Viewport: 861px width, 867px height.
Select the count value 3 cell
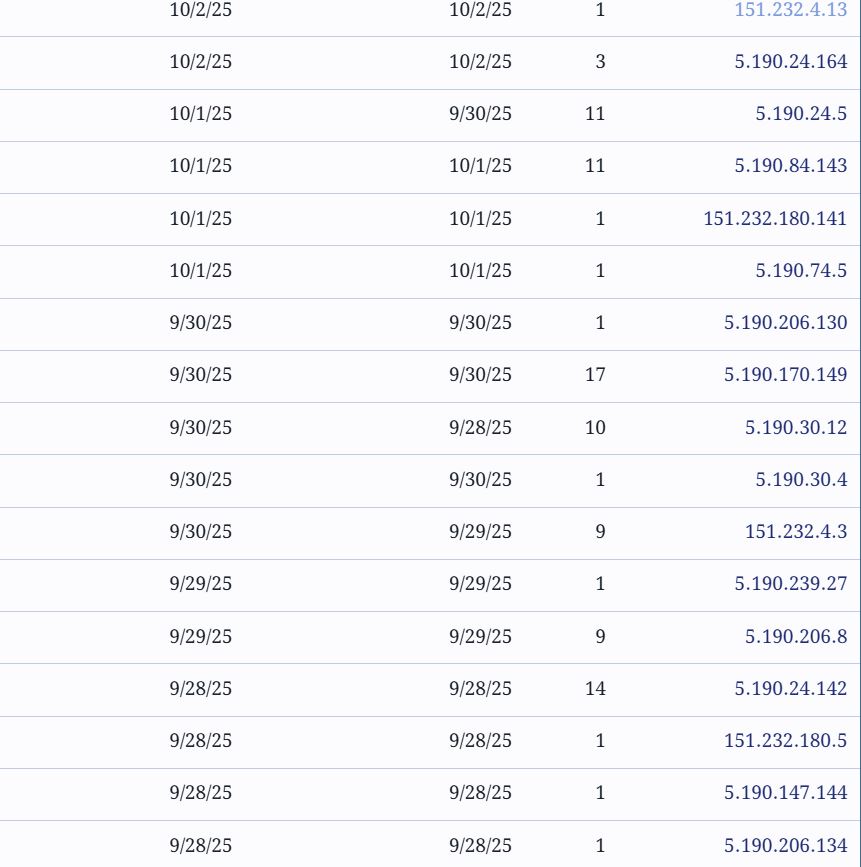coord(600,62)
